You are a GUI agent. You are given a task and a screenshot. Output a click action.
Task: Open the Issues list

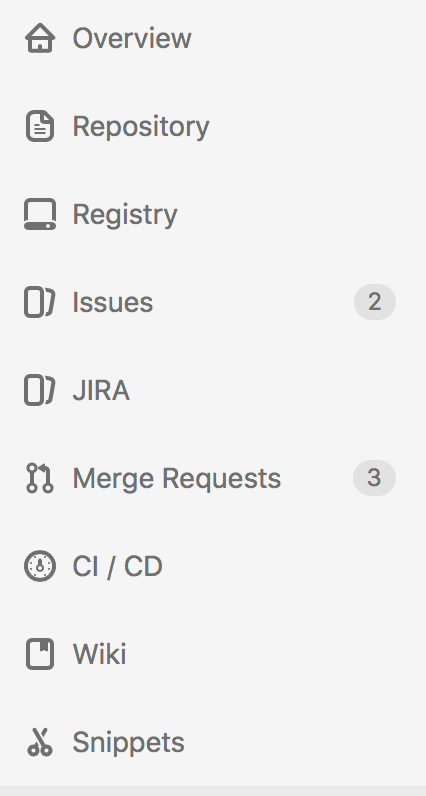[x=113, y=303]
